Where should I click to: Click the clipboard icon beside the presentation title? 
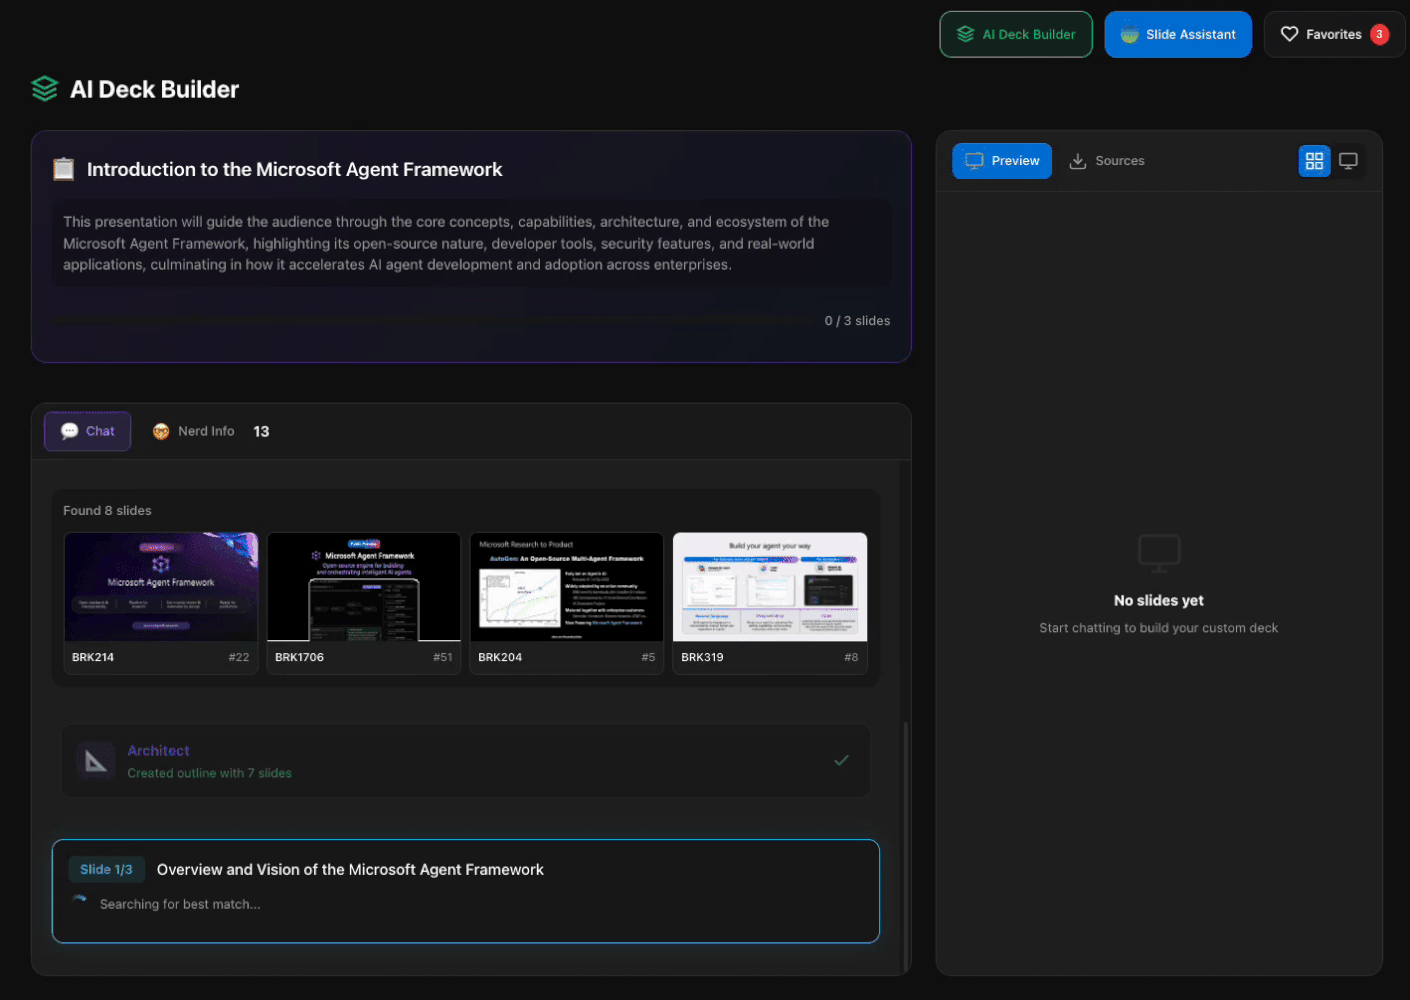tap(63, 169)
